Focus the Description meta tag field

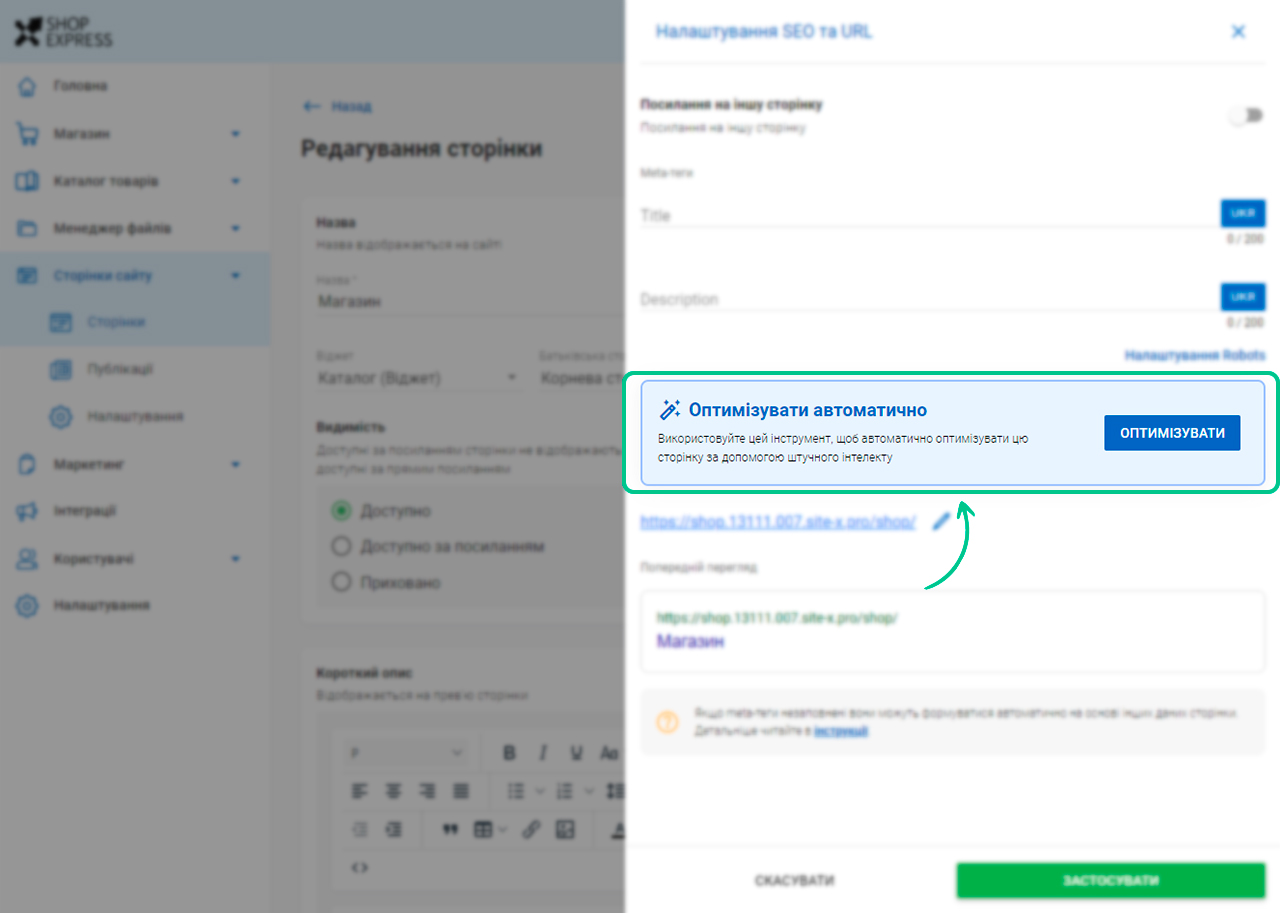click(x=929, y=299)
